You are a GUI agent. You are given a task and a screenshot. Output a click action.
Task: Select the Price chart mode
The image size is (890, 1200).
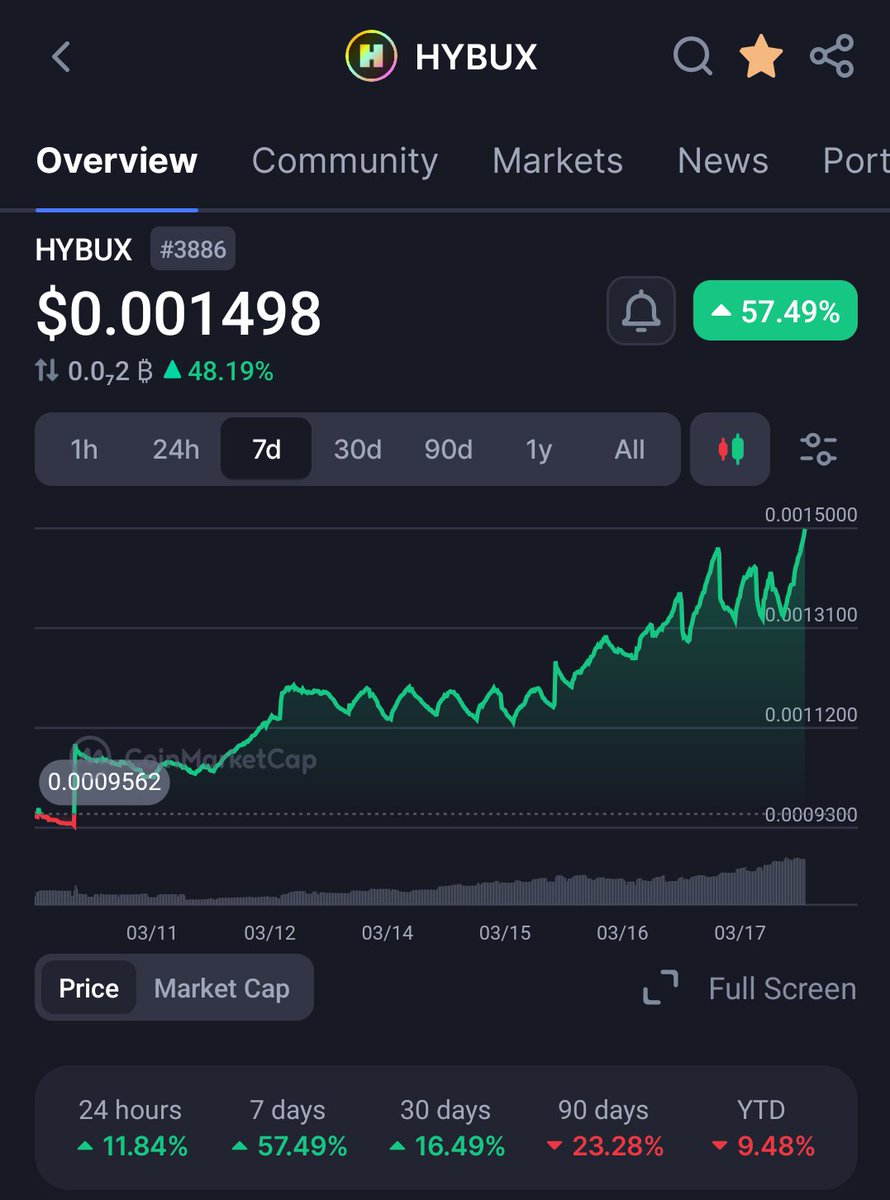[89, 988]
